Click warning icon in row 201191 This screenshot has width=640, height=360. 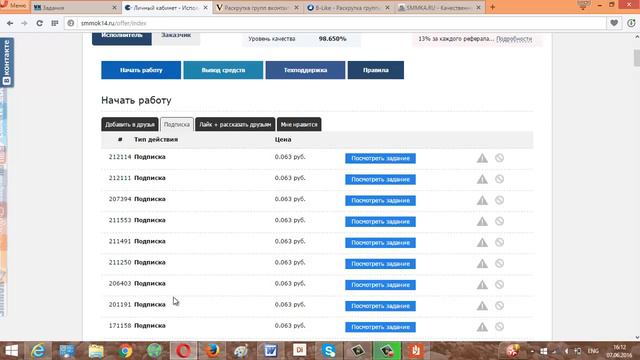482,306
